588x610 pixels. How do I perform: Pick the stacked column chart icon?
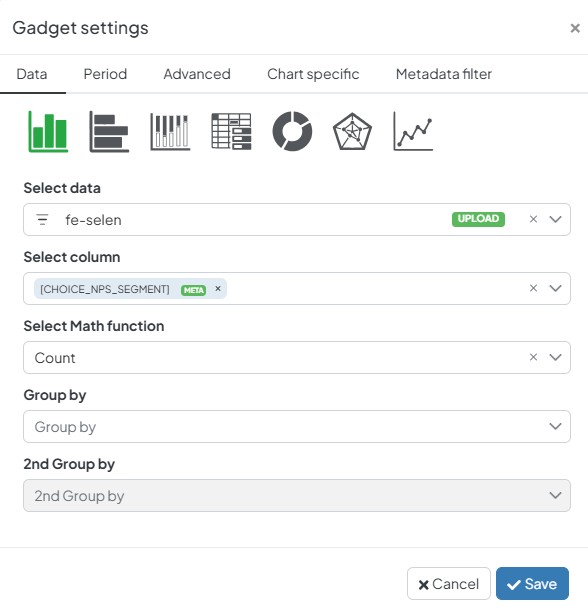tap(170, 131)
